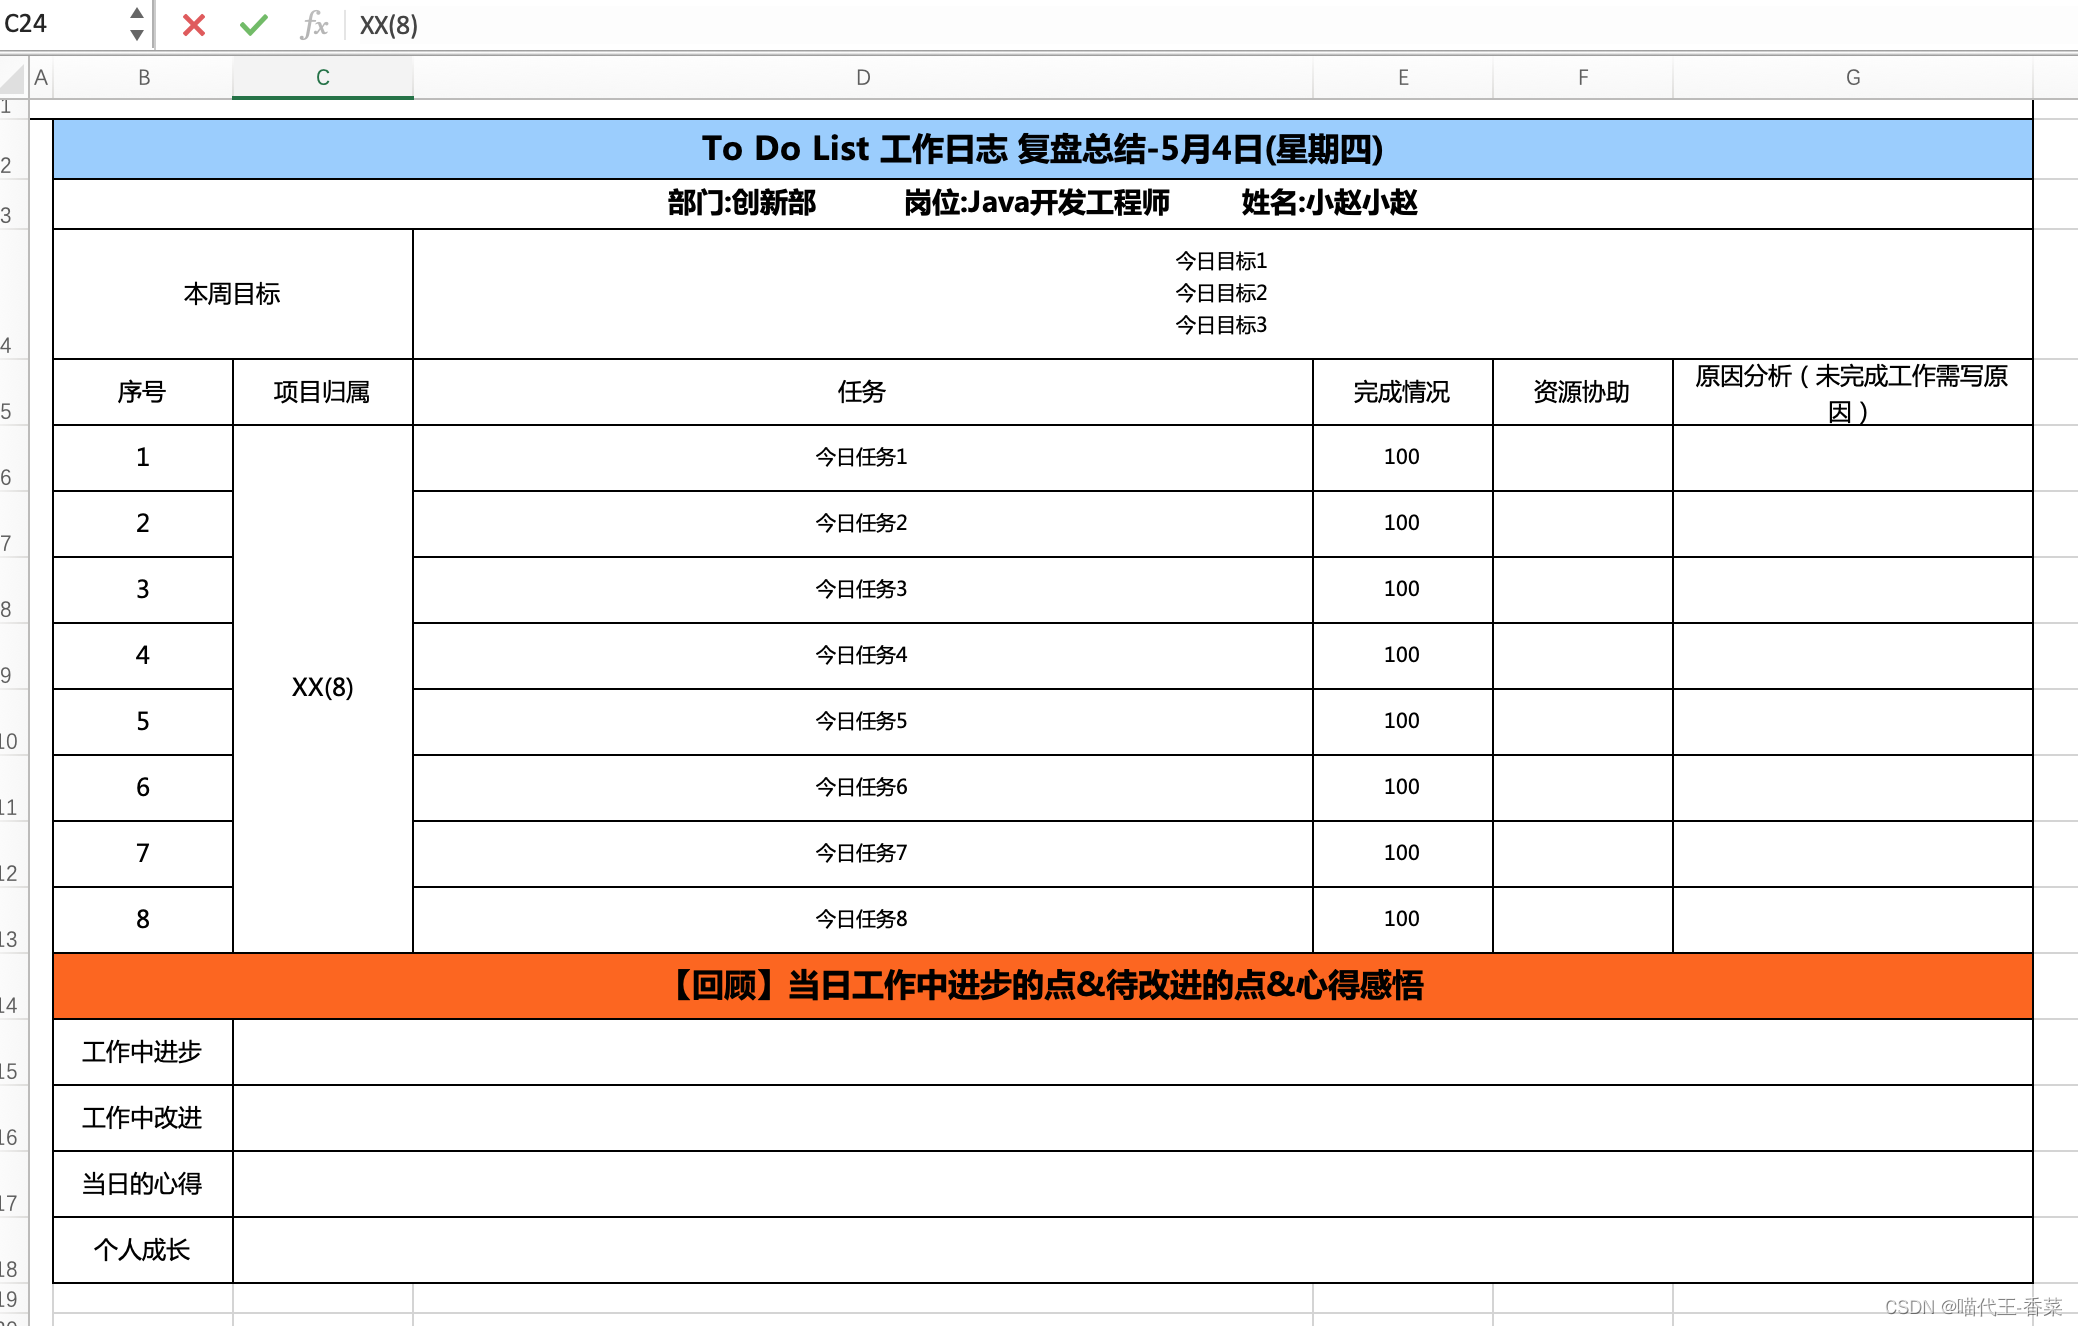Click the merged XX(8) cell
This screenshot has height=1326, width=2078.
point(323,688)
